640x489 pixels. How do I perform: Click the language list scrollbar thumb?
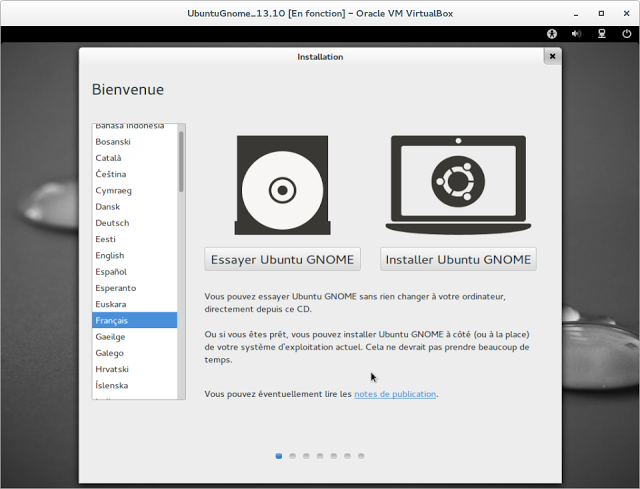tap(181, 162)
